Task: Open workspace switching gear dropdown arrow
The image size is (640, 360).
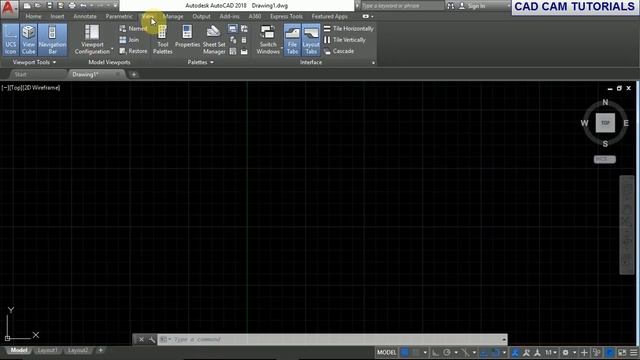Action: pos(575,352)
